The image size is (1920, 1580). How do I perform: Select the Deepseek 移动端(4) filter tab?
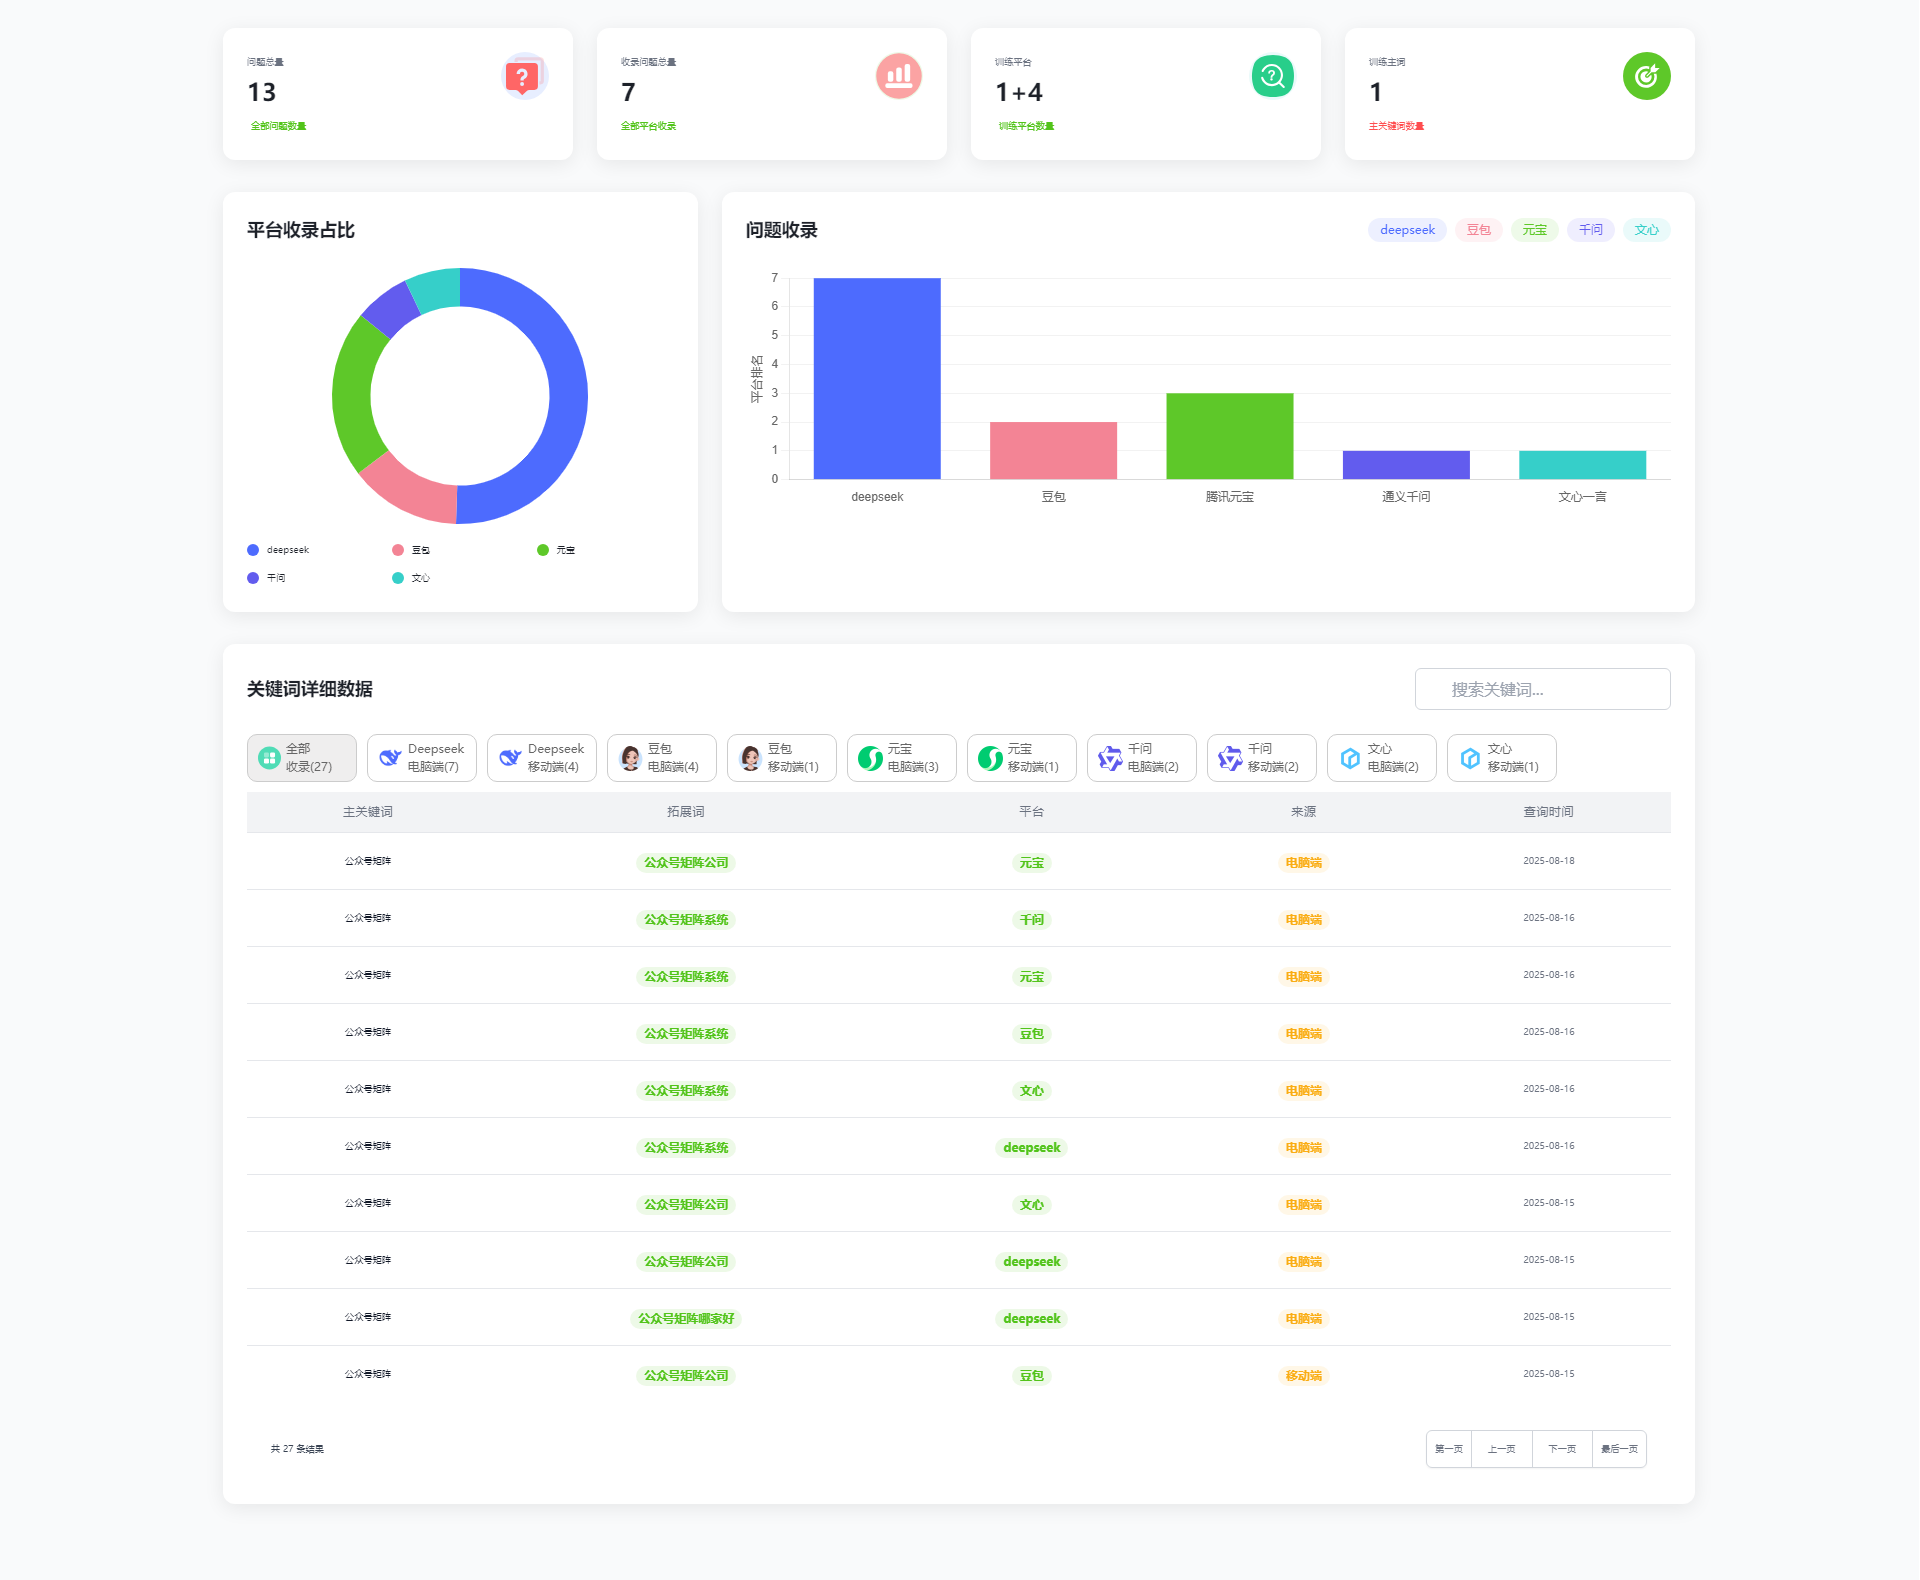click(x=542, y=758)
